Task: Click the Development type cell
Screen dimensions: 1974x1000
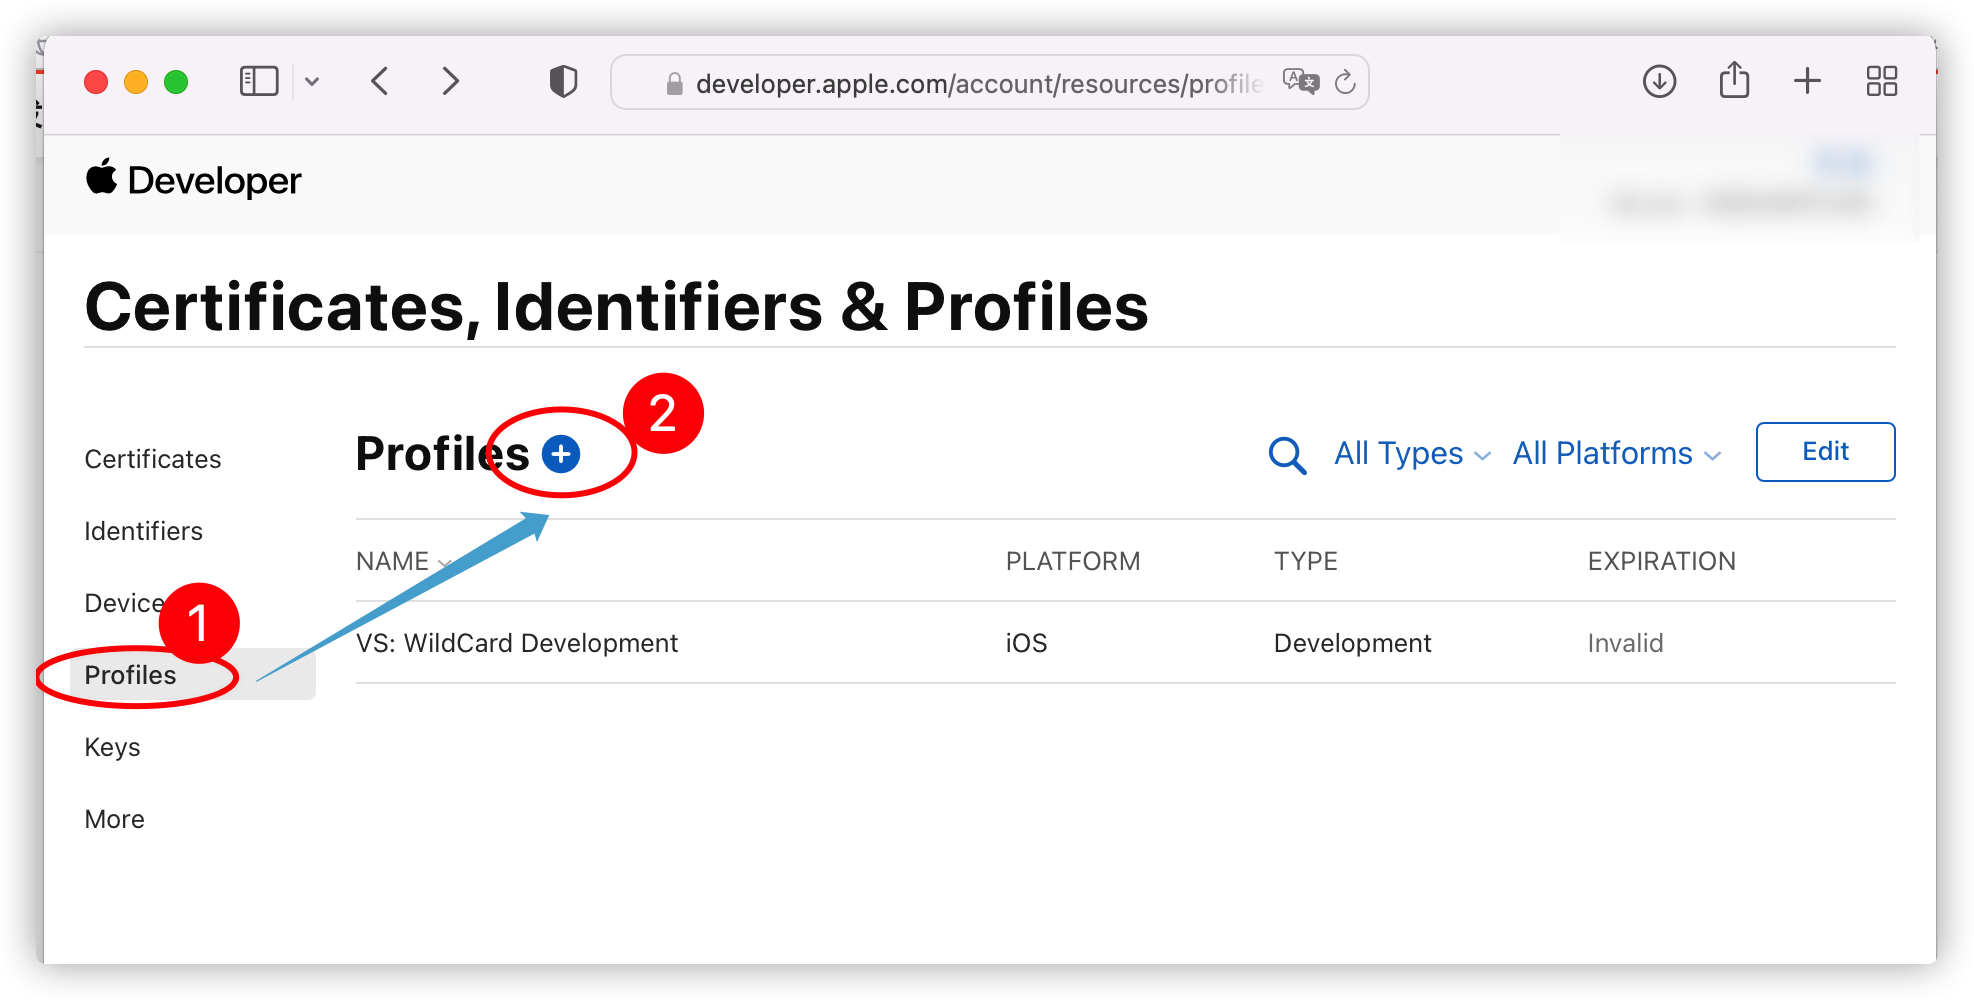Action: click(x=1353, y=643)
